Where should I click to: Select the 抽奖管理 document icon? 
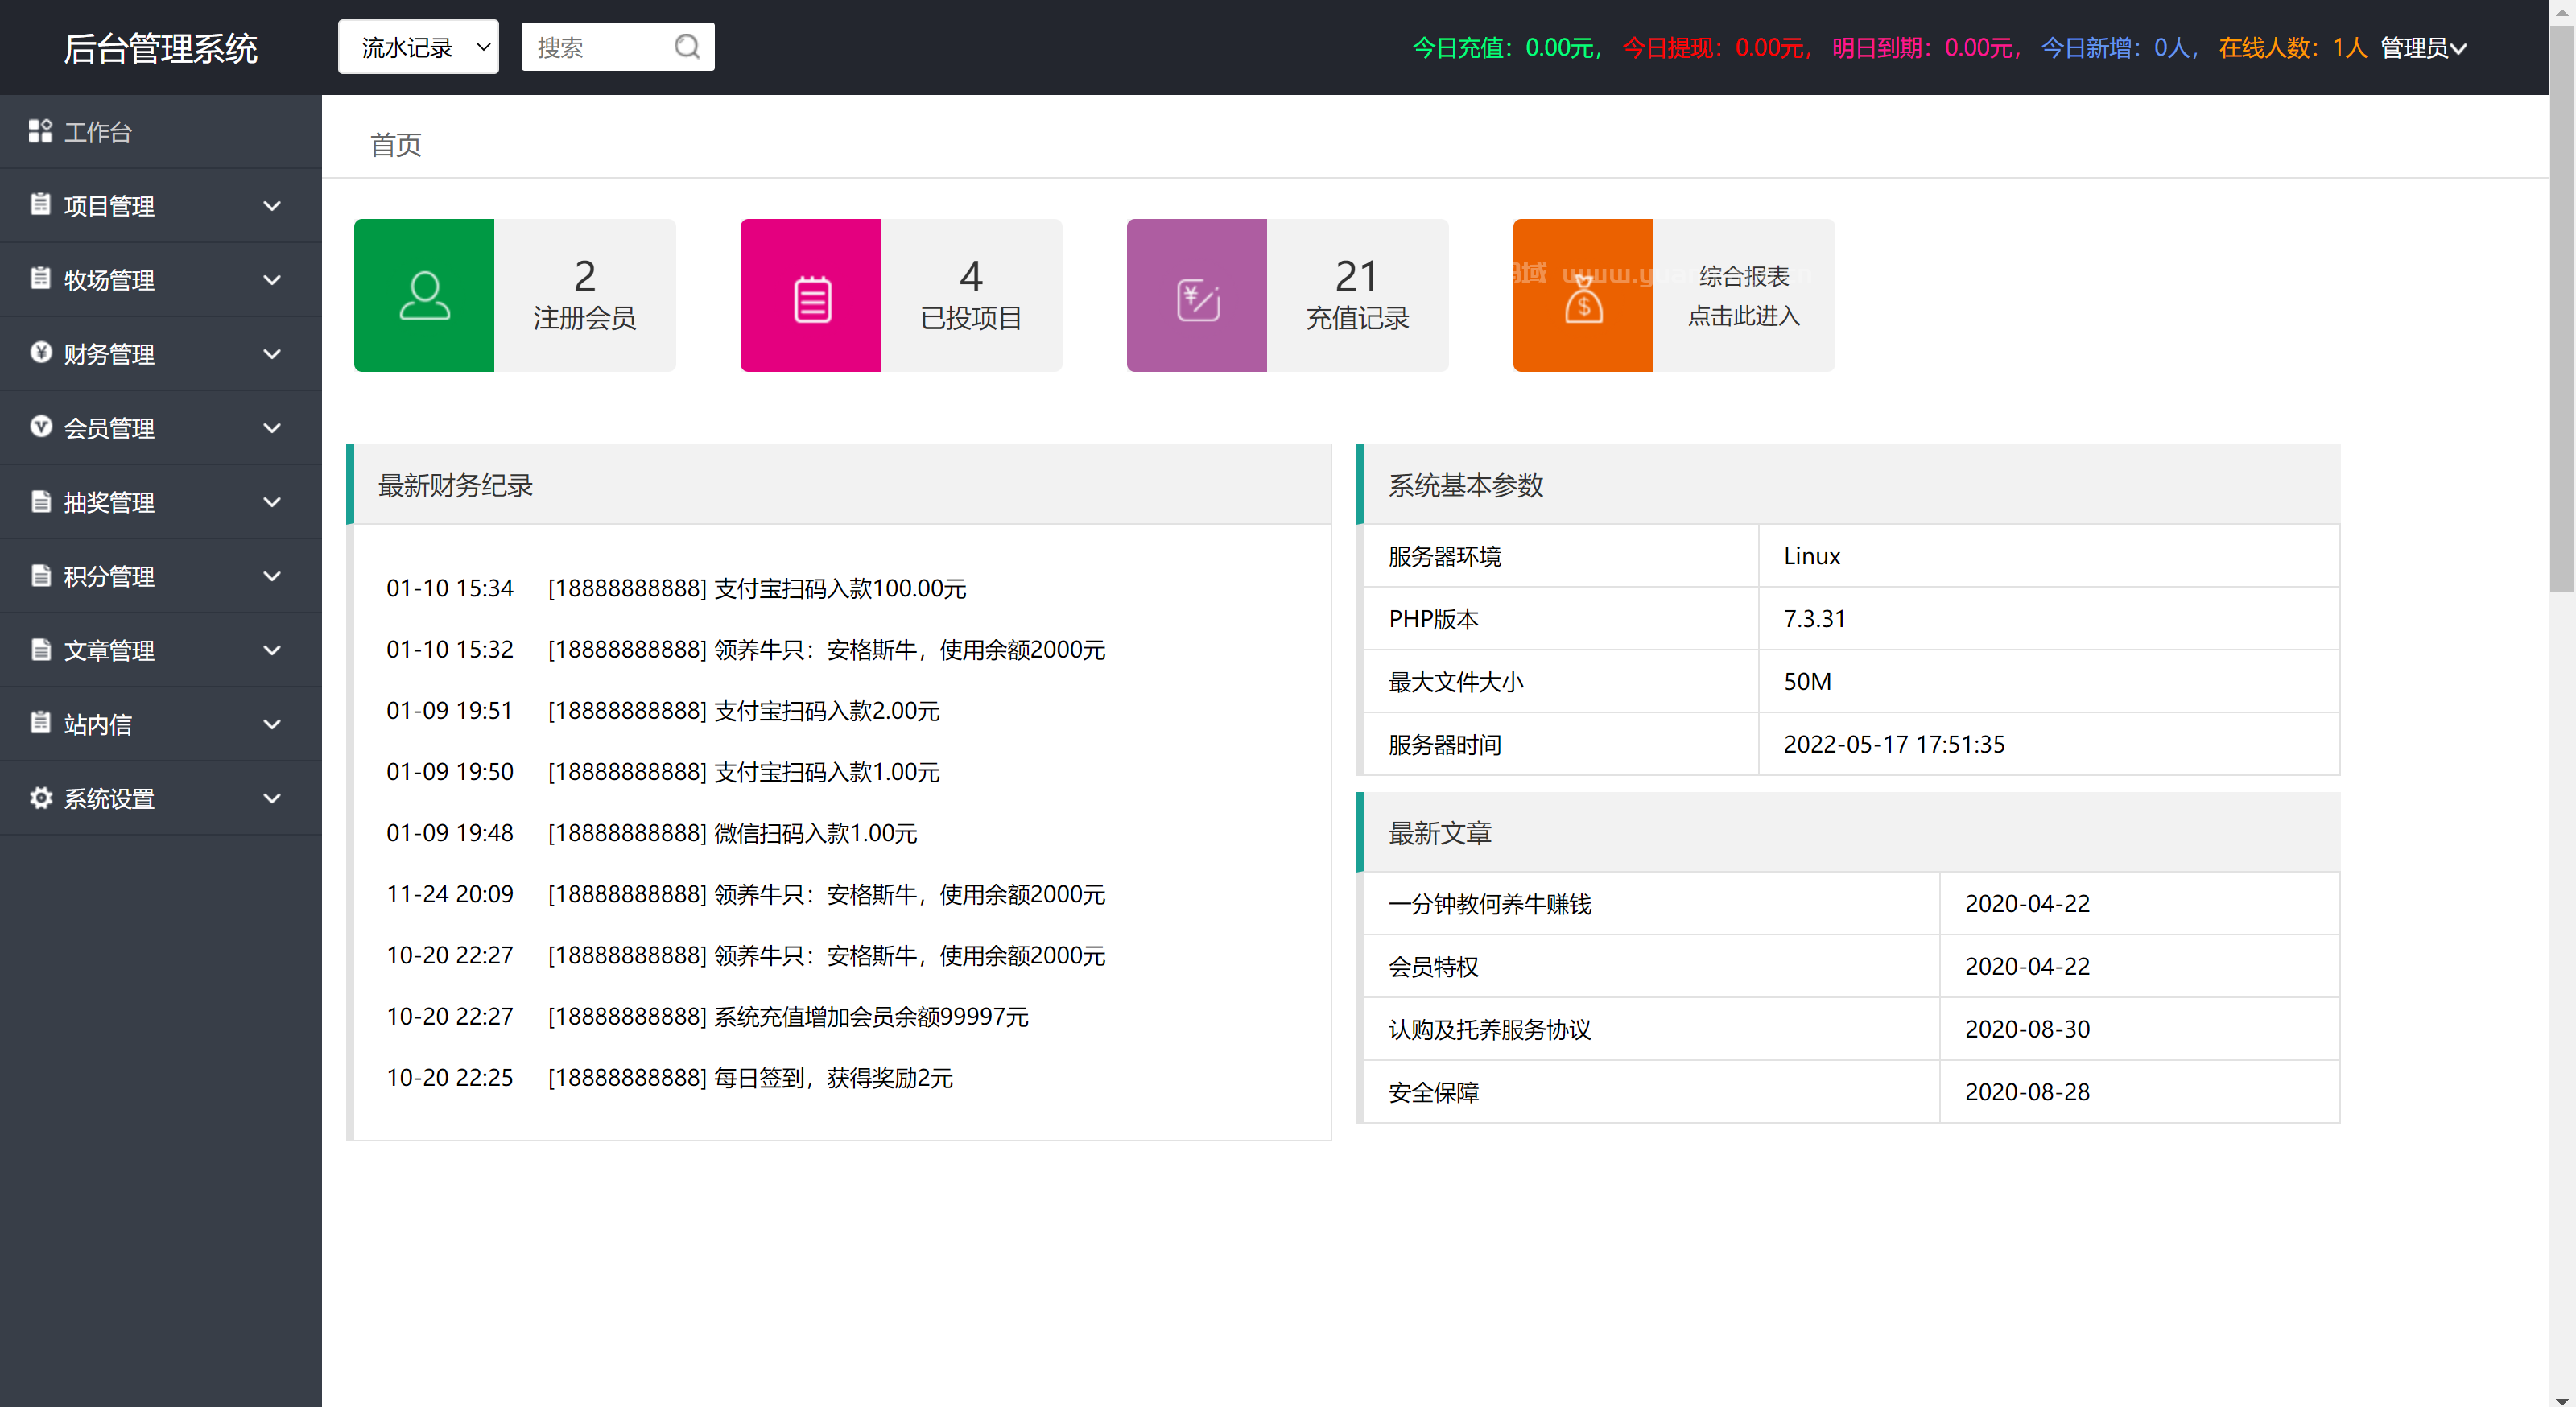click(x=41, y=501)
